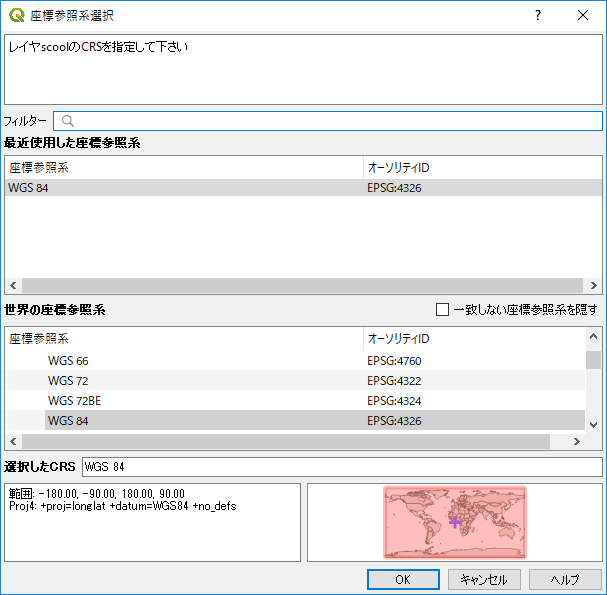607x595 pixels.
Task: Click the QGIS logo icon in title bar
Action: (16, 15)
